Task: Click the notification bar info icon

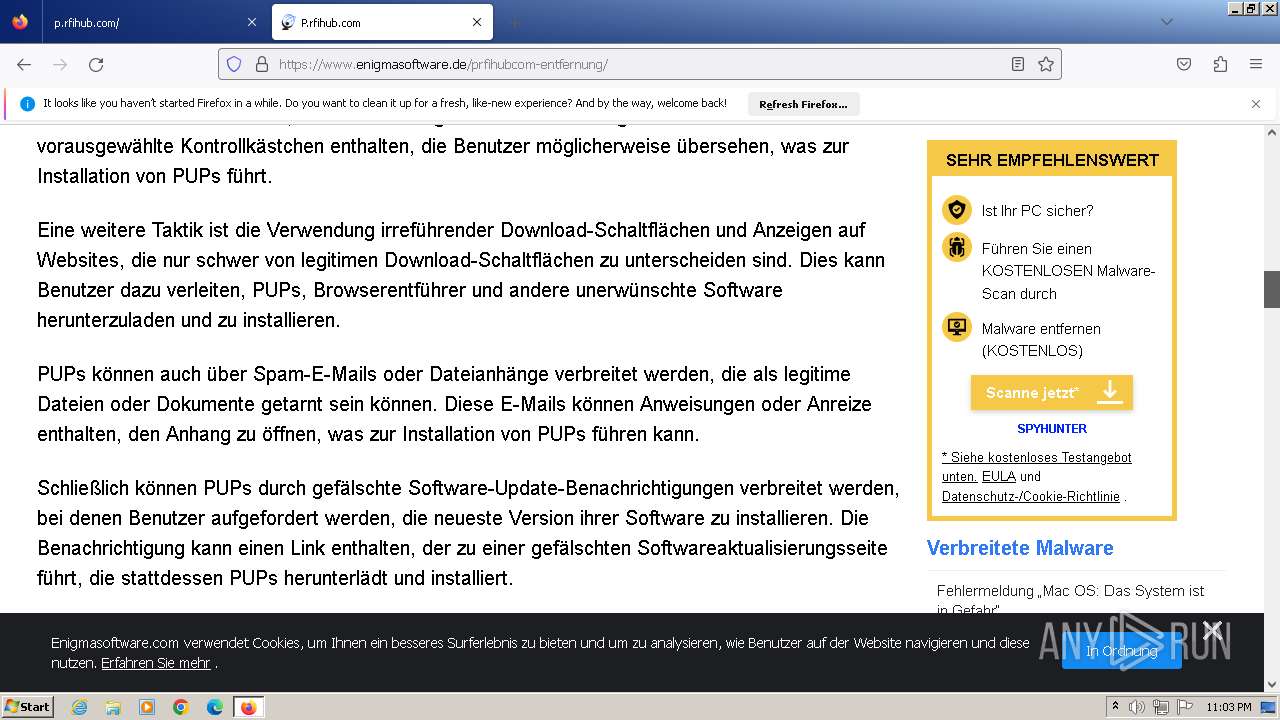Action: (x=27, y=104)
